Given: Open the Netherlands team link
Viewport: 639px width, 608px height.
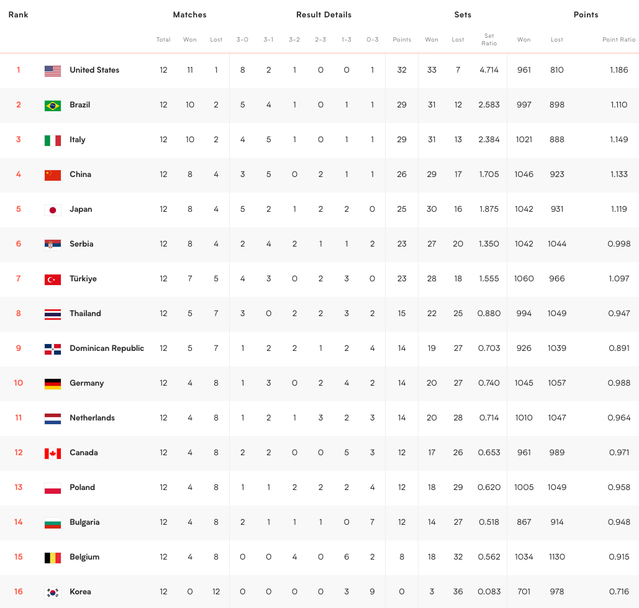Looking at the screenshot, I should [x=92, y=418].
